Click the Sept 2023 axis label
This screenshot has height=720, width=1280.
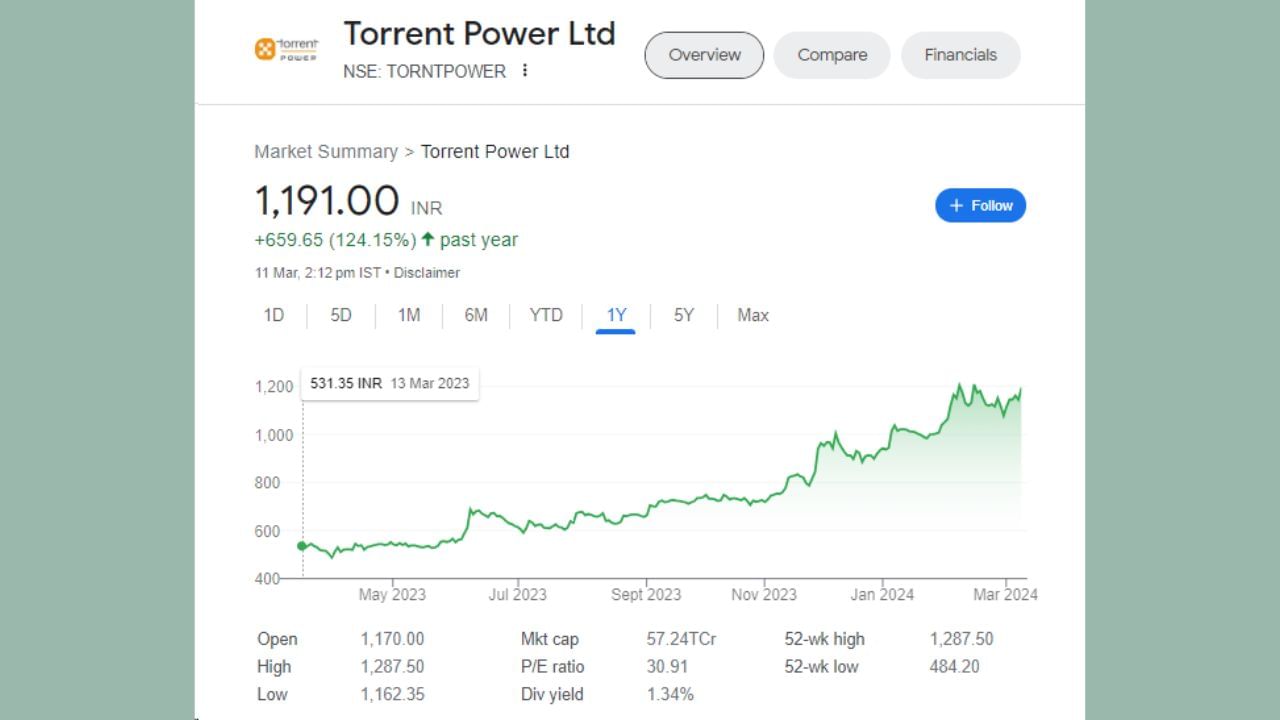pyautogui.click(x=646, y=594)
